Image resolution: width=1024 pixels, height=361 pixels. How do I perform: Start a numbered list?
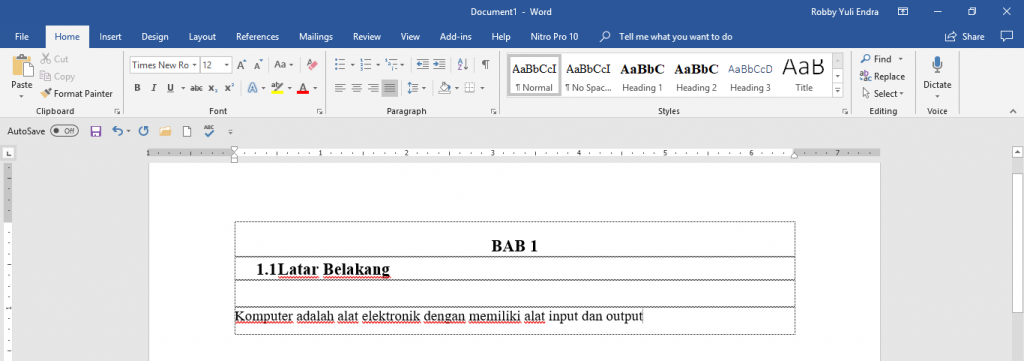coord(366,65)
